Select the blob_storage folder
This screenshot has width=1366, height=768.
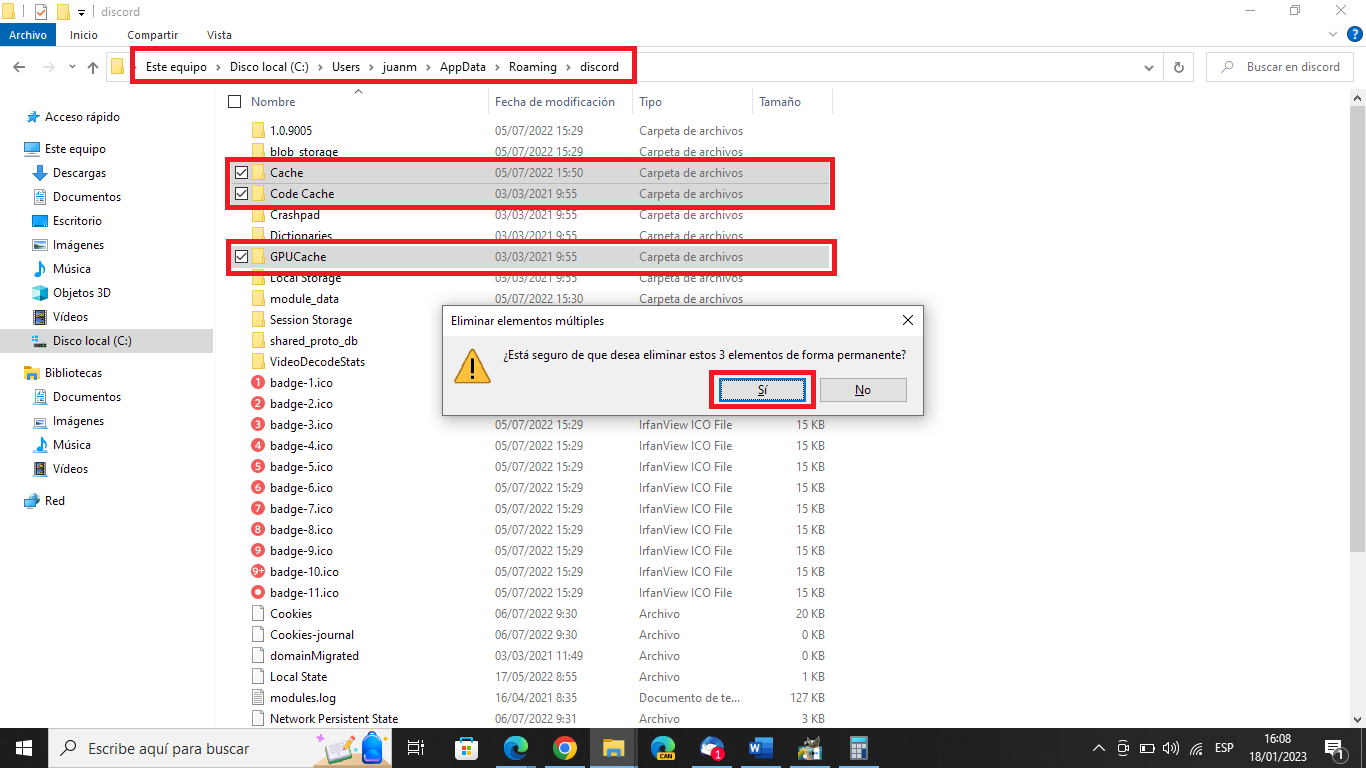[304, 152]
